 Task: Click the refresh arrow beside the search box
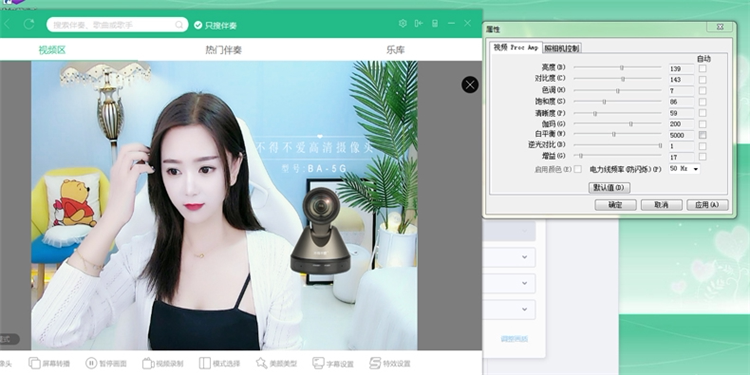coord(29,24)
